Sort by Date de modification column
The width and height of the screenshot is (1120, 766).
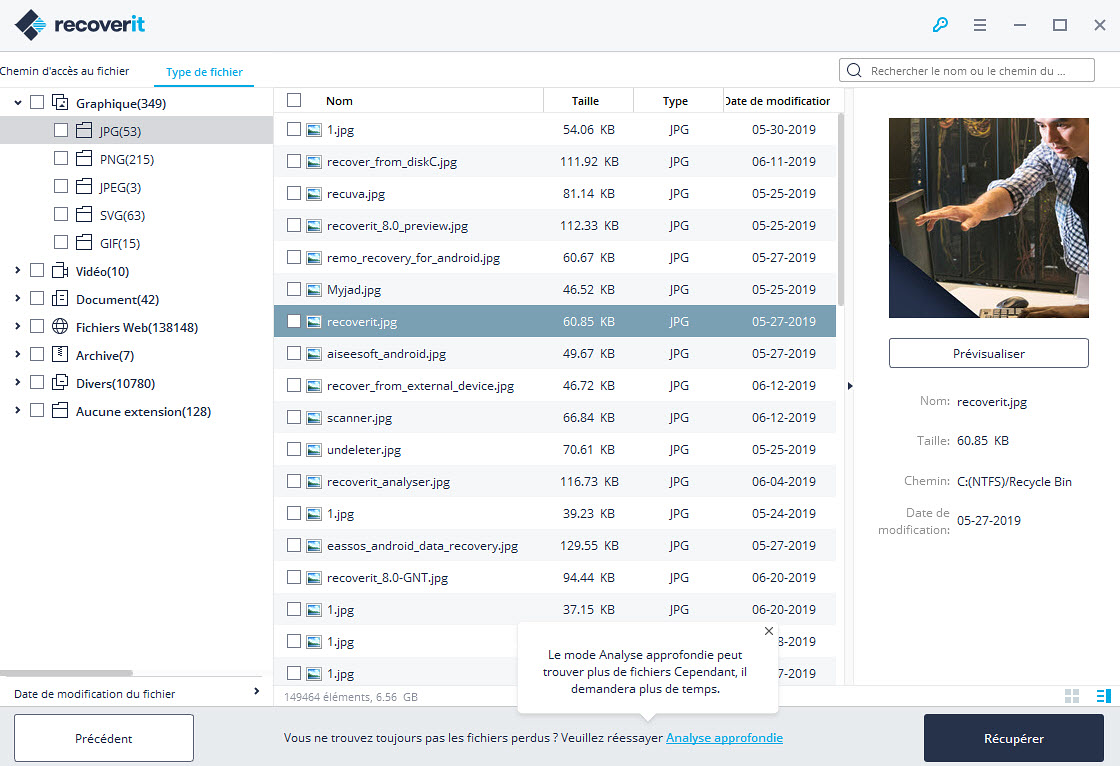click(x=778, y=101)
